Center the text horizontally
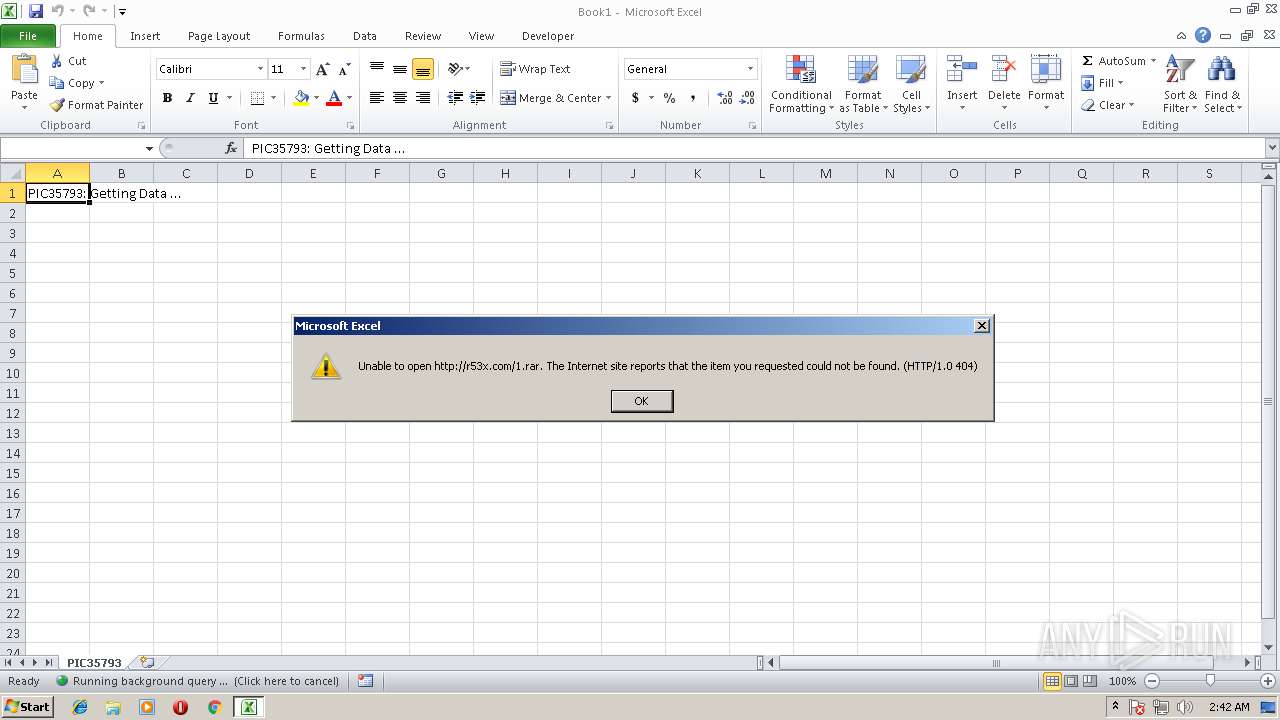This screenshot has width=1280, height=720. [x=400, y=98]
